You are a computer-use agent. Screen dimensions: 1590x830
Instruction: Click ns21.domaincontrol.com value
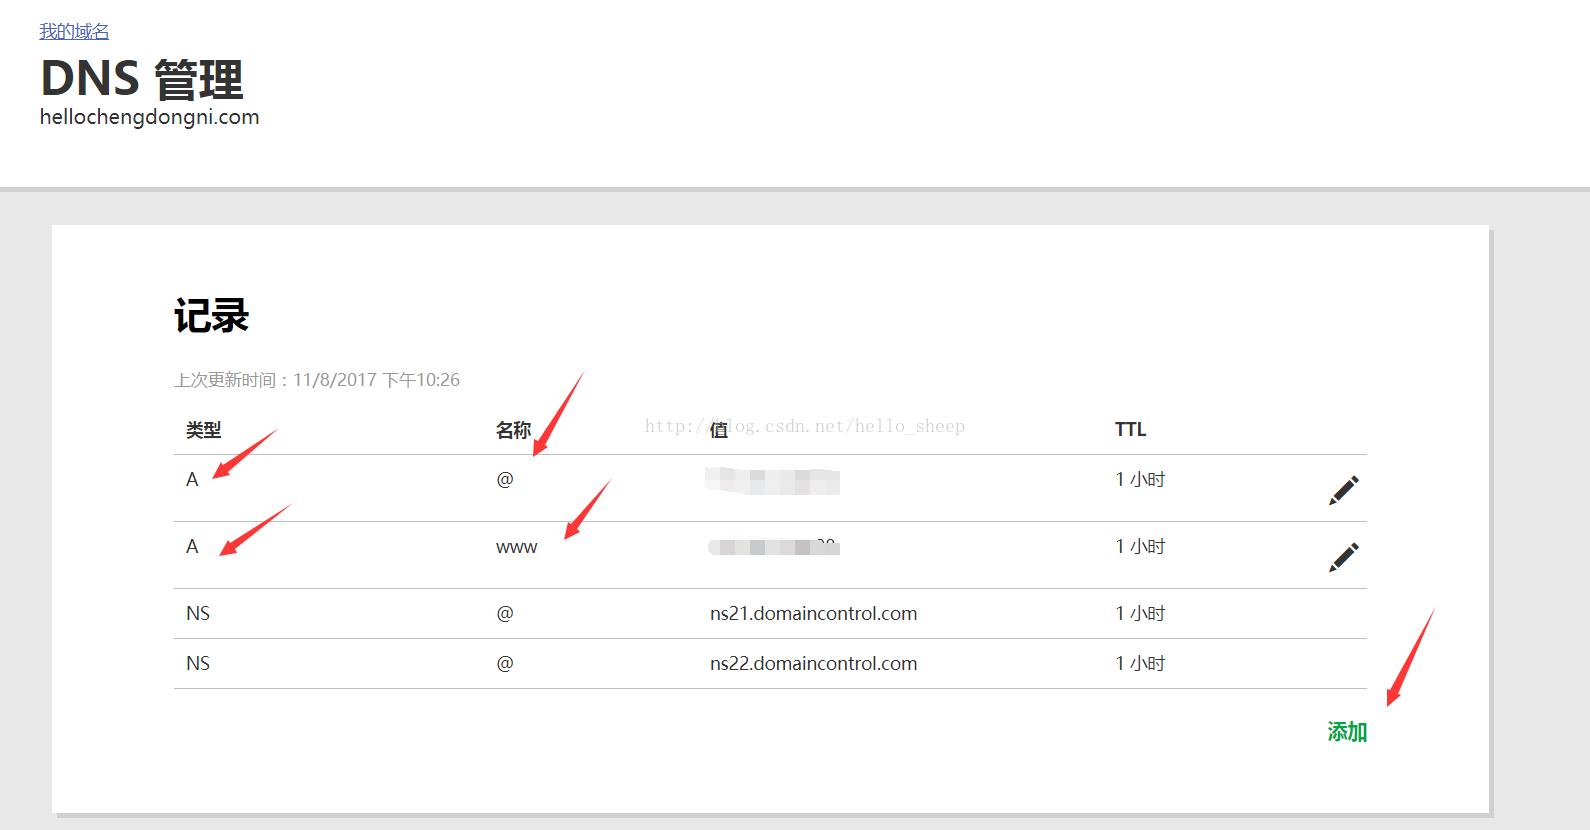813,613
